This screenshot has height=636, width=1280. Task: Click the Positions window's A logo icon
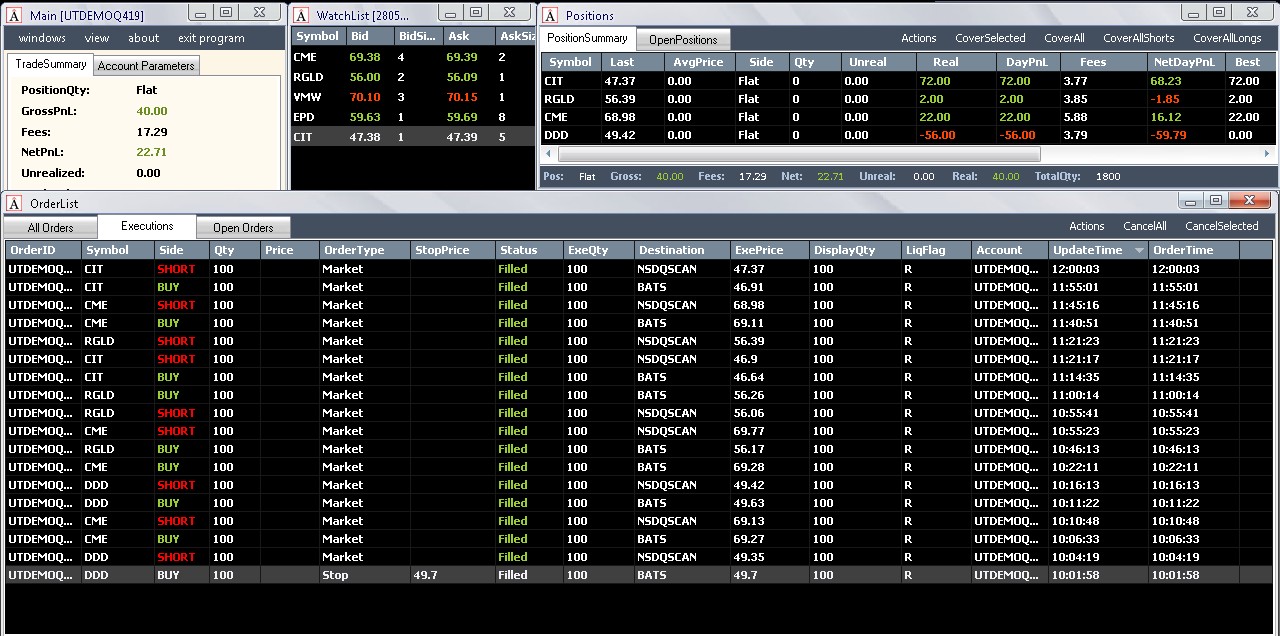pyautogui.click(x=550, y=16)
